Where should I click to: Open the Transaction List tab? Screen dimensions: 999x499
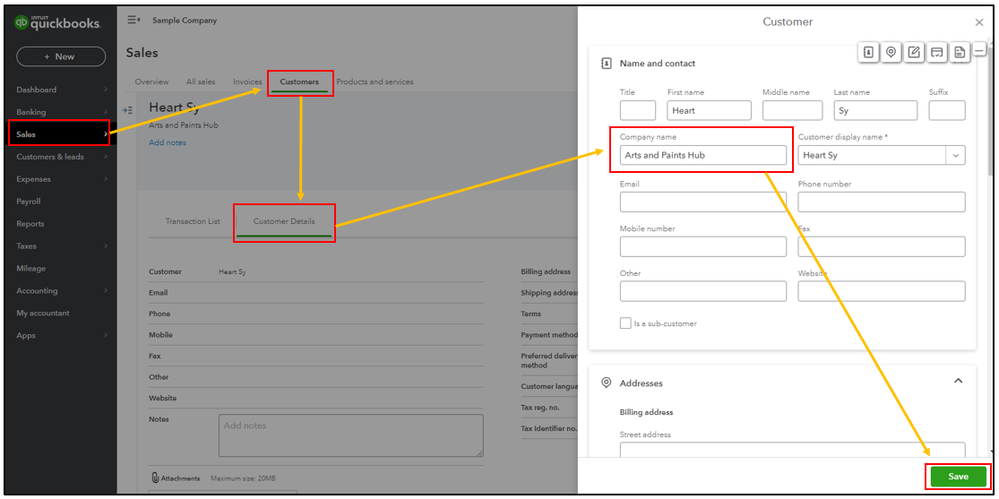click(192, 221)
